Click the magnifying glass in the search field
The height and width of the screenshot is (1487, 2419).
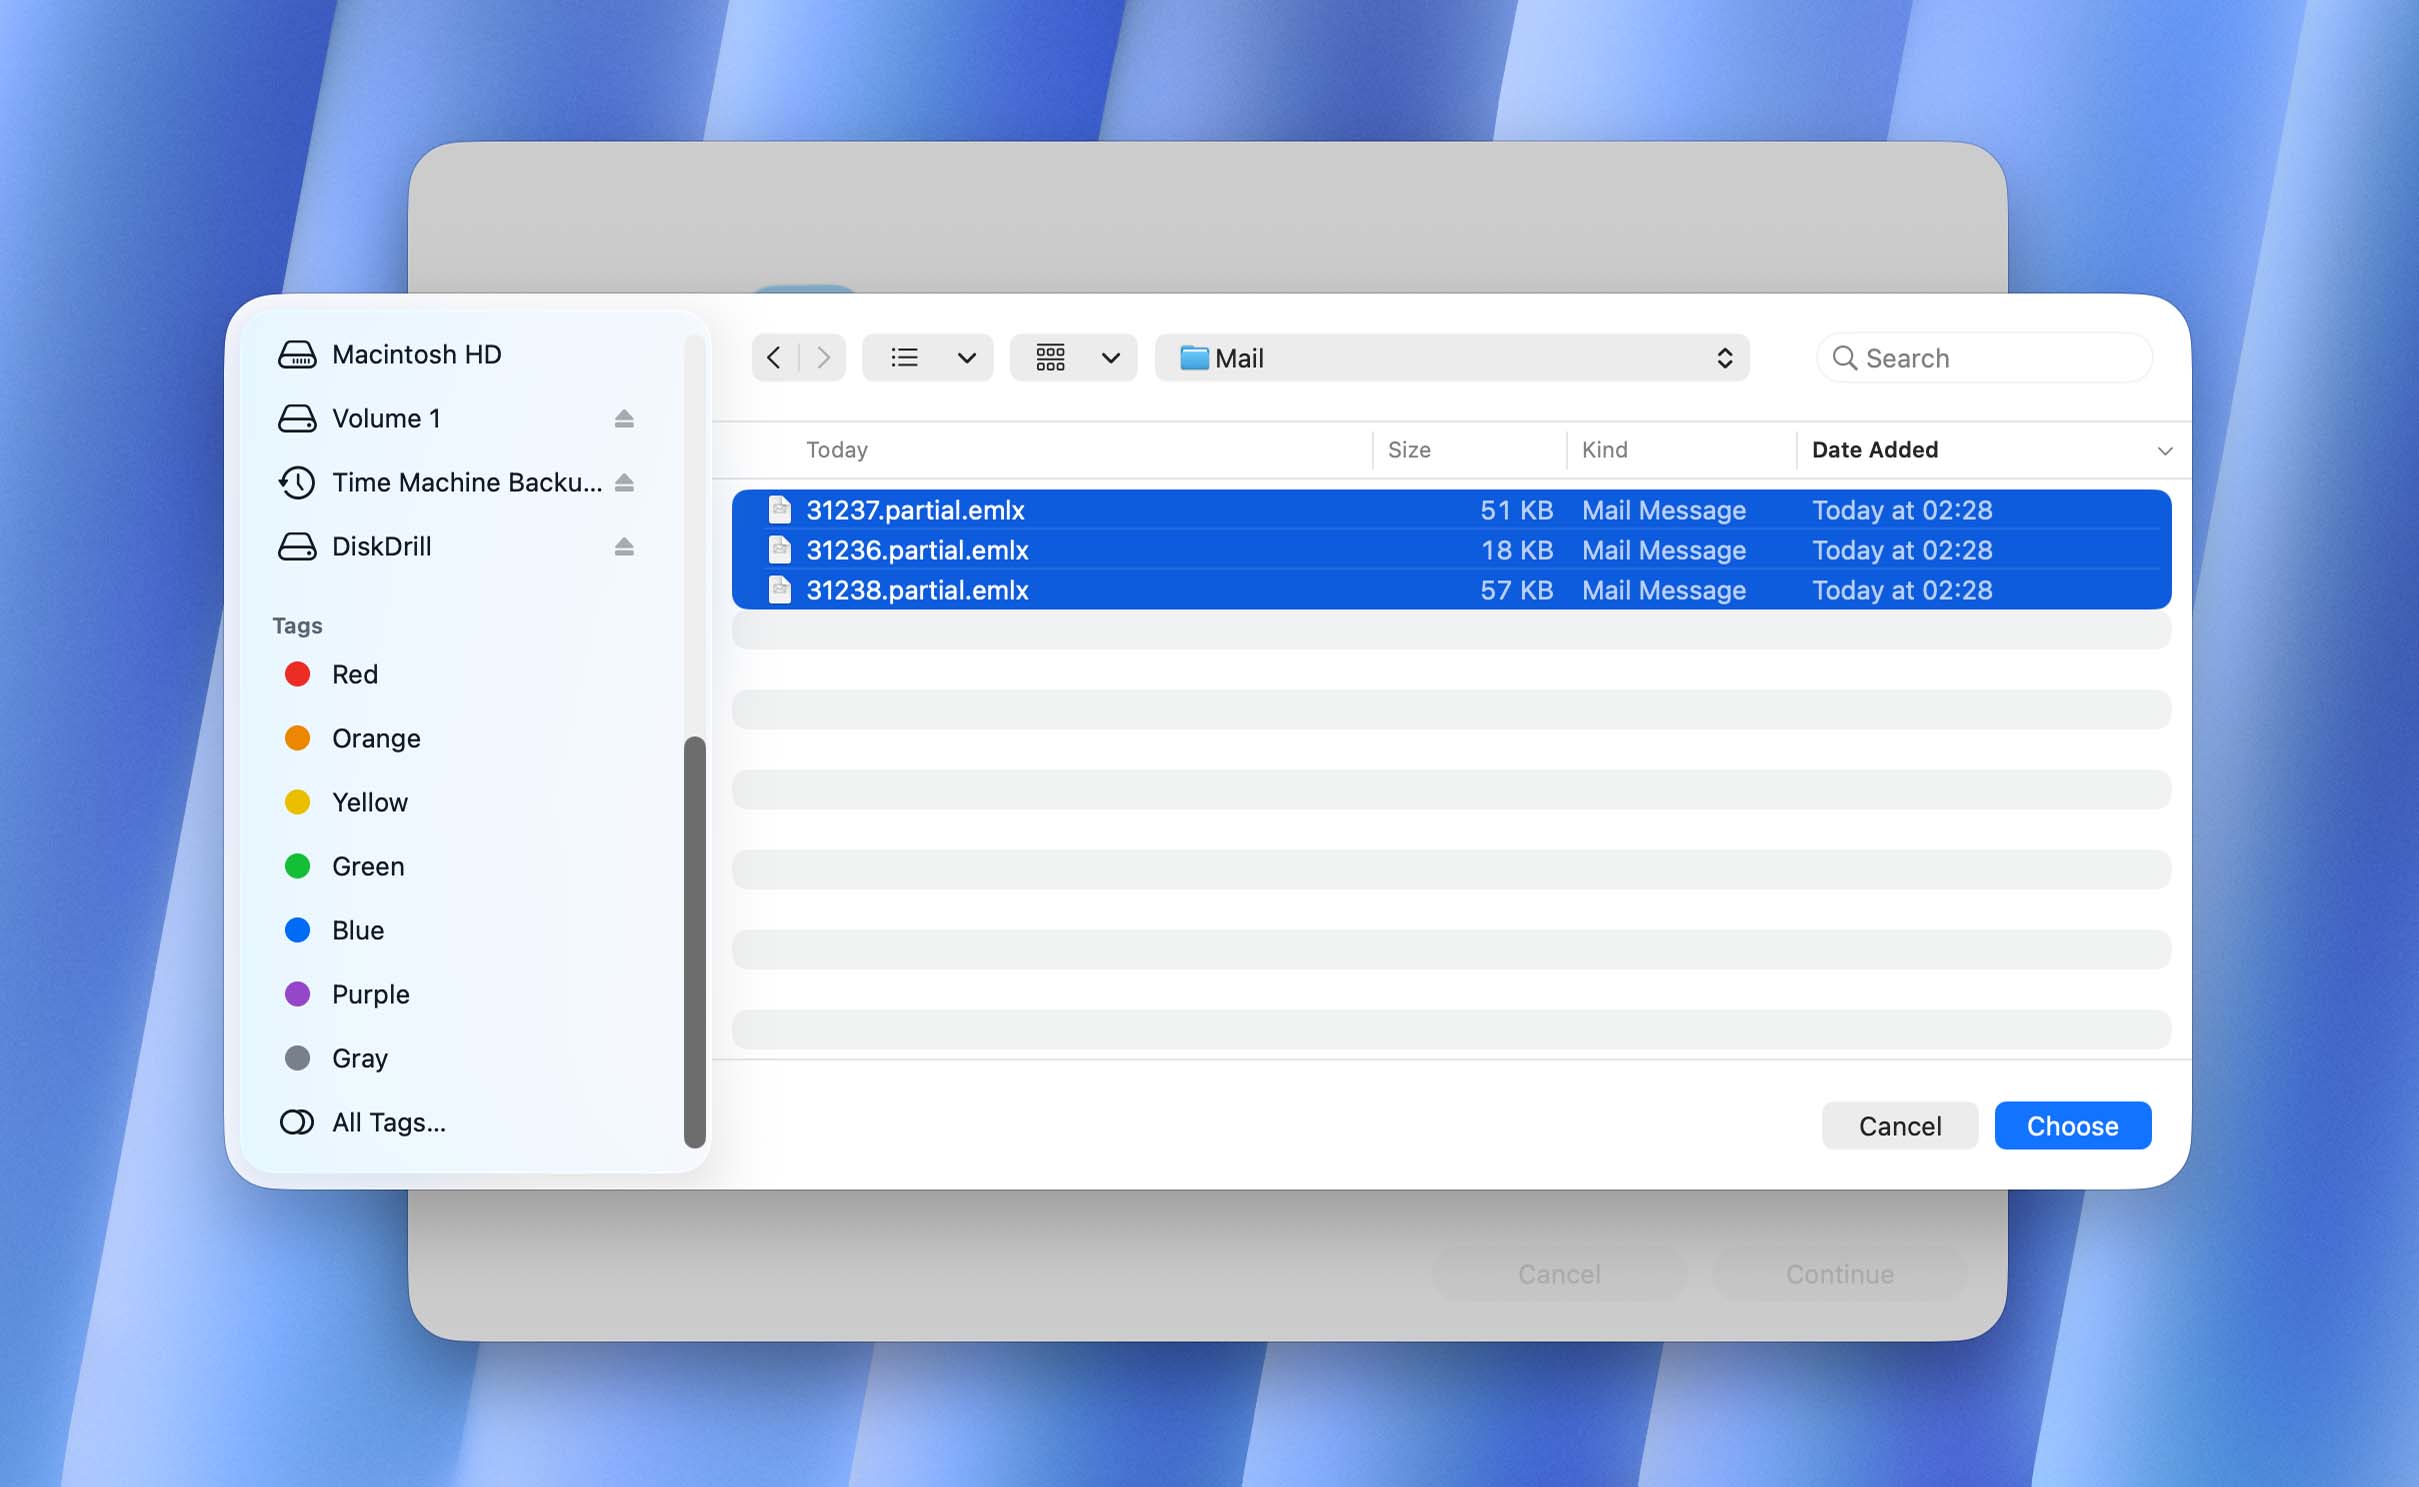pos(1845,357)
